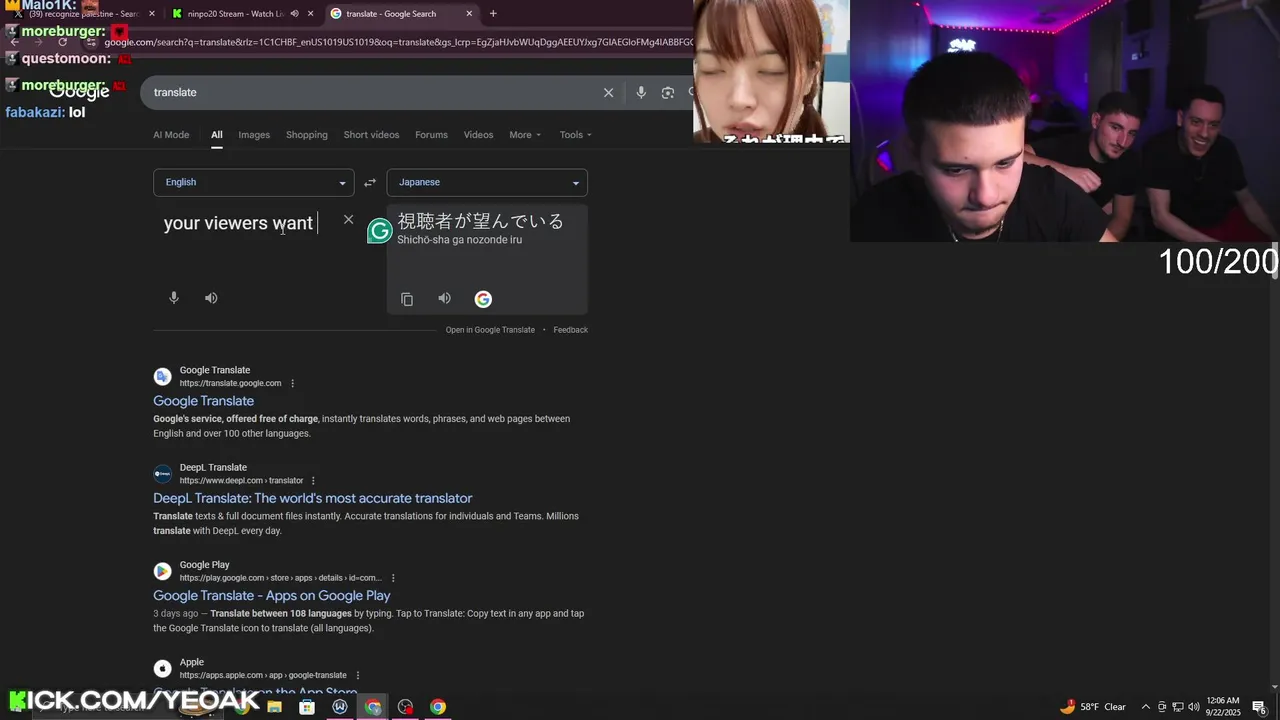The image size is (1280, 720).
Task: Open search by image camera icon
Action: tap(667, 92)
